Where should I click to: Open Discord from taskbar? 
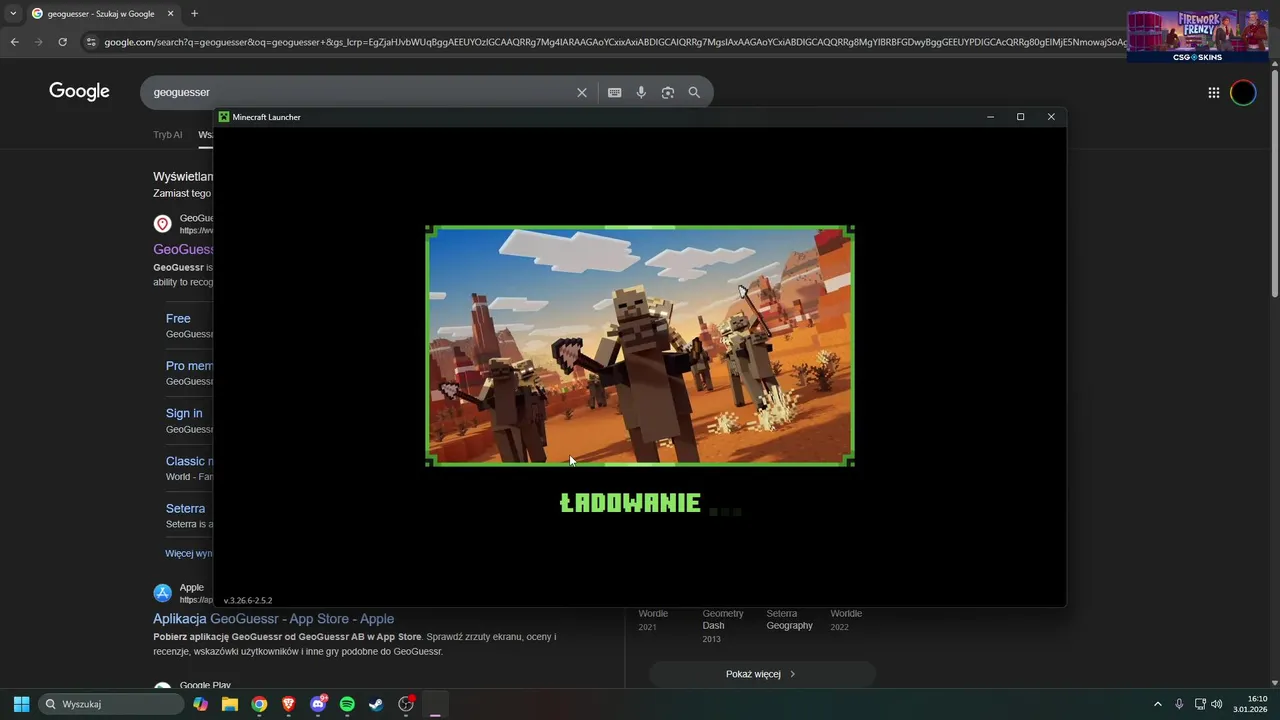pos(318,704)
